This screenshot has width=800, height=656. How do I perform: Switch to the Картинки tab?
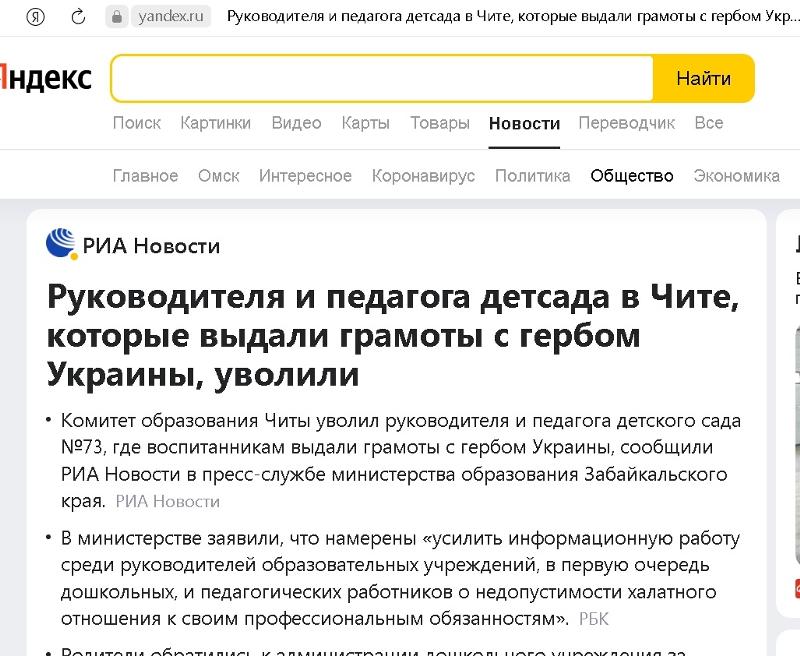click(x=215, y=123)
